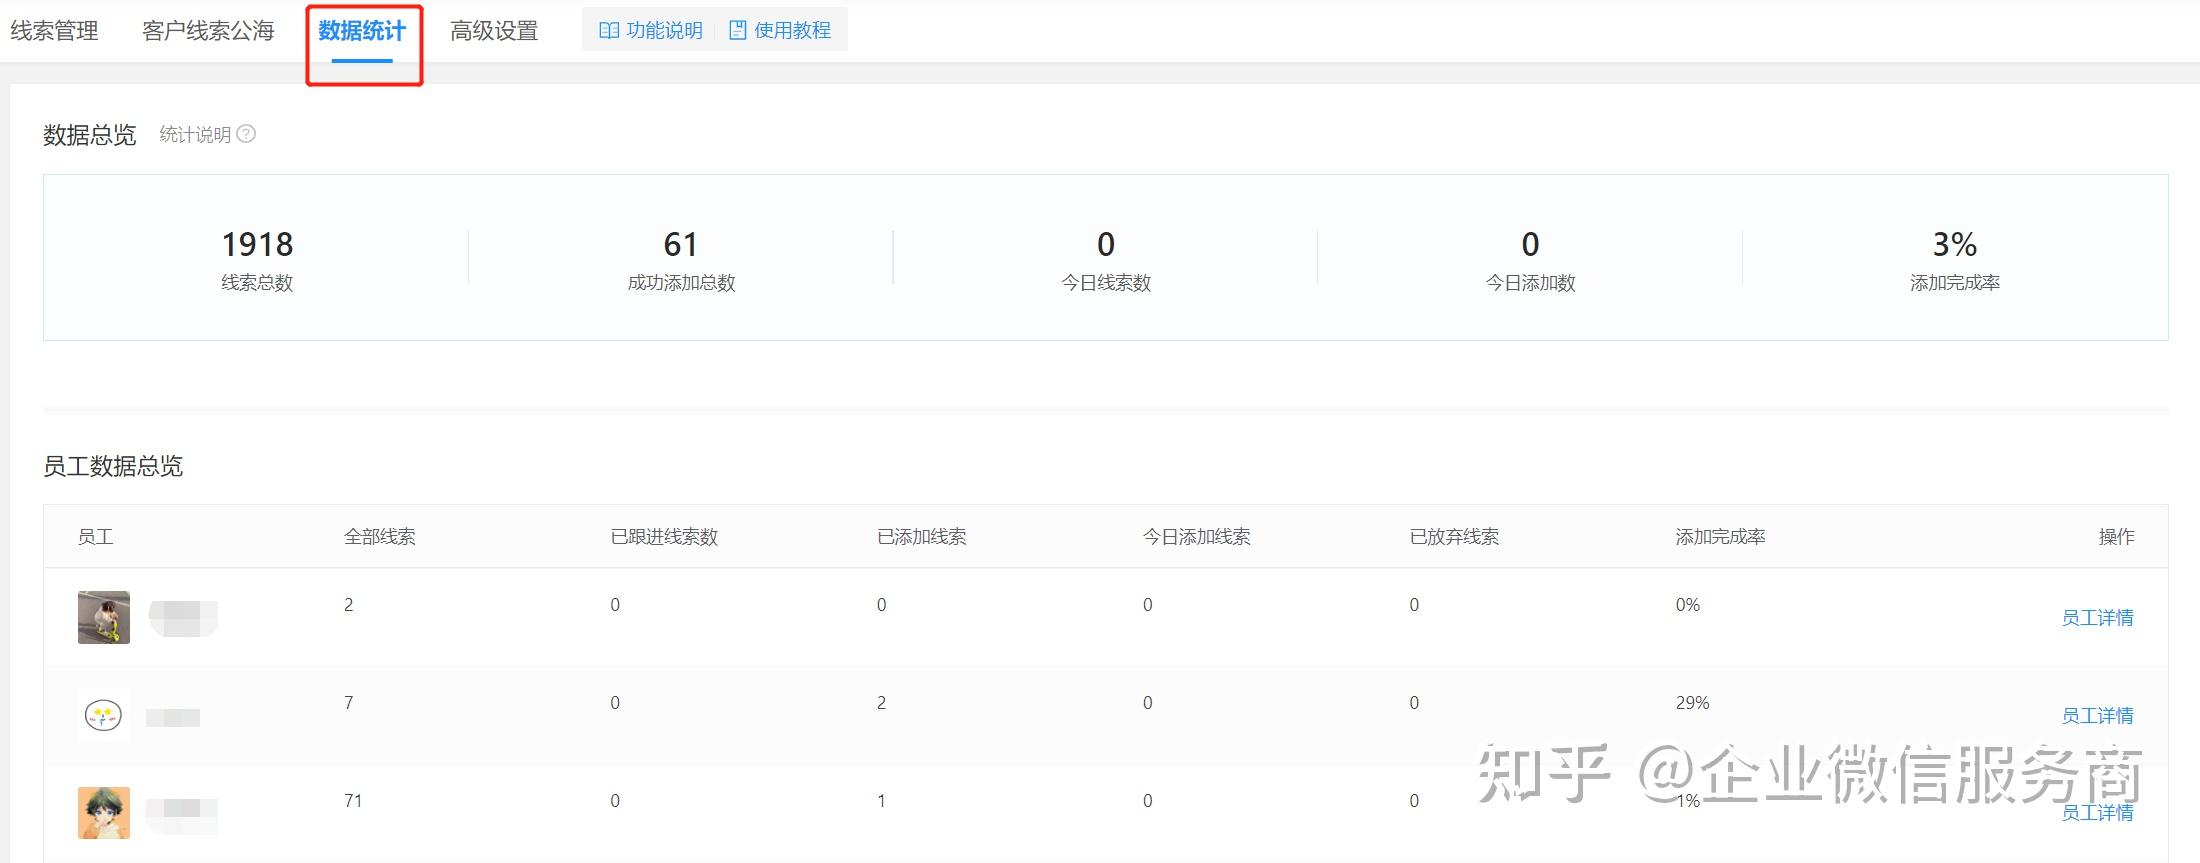Click the 成功添加总数 label
This screenshot has height=863, width=2200.
681,283
